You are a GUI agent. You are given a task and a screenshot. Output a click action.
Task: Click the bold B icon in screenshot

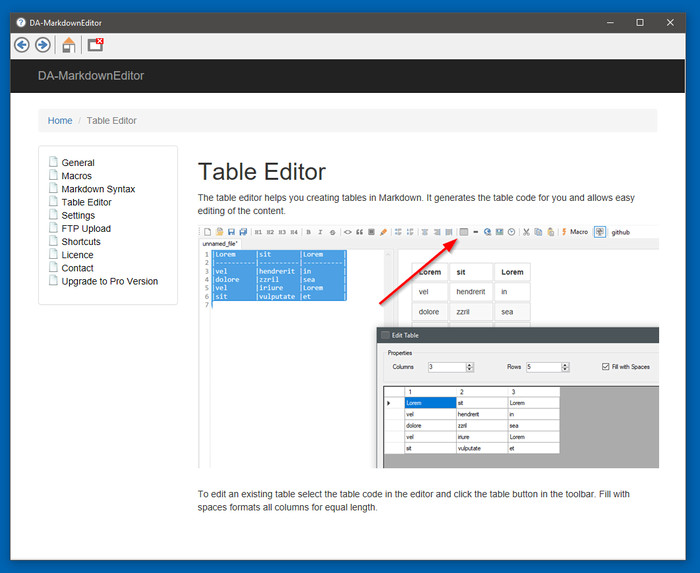click(308, 232)
